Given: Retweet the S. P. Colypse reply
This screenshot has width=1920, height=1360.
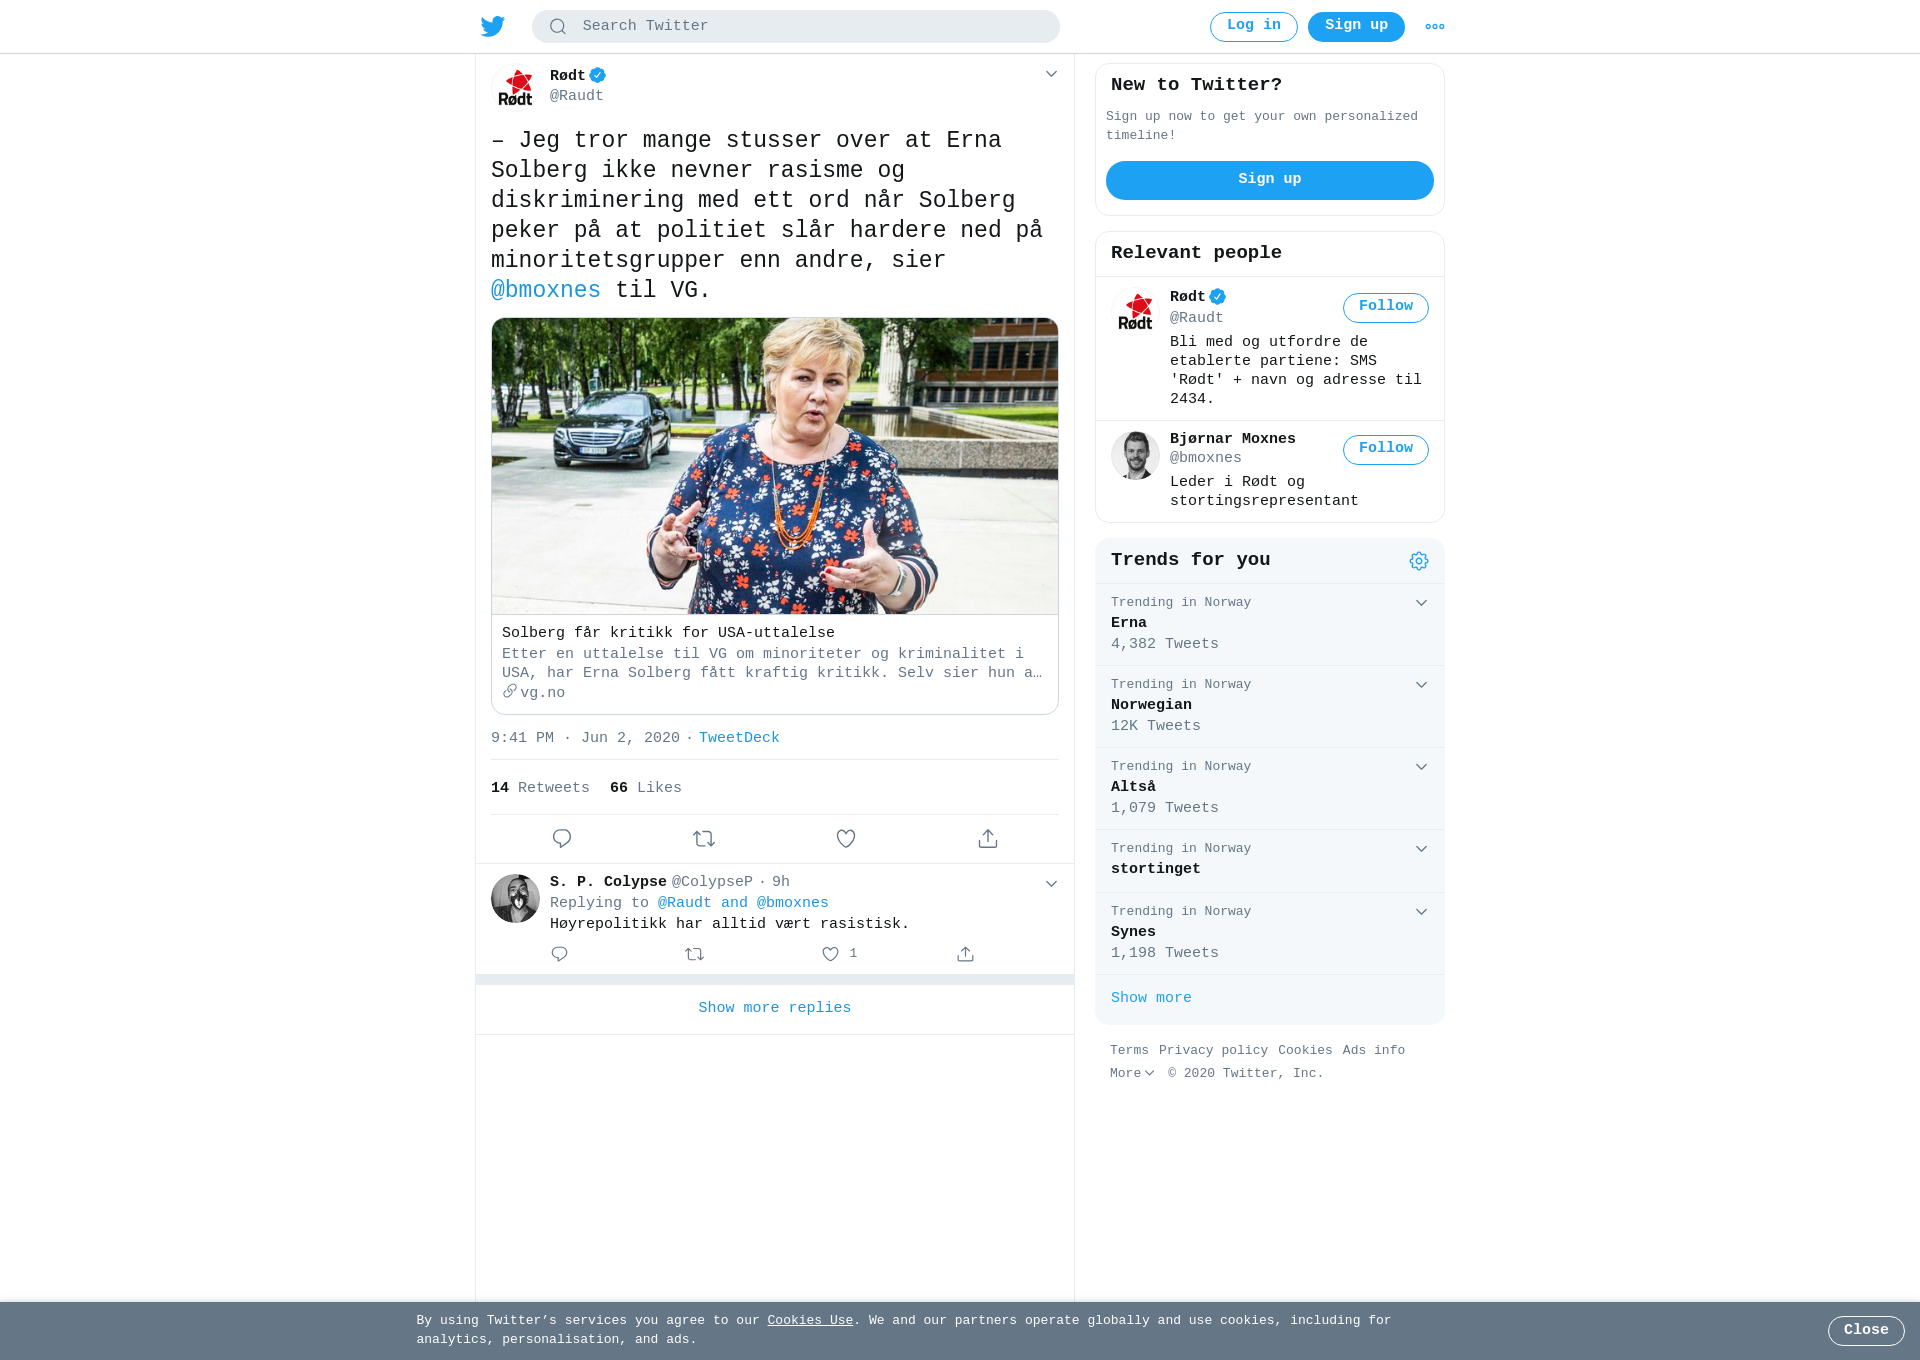Looking at the screenshot, I should coord(695,954).
